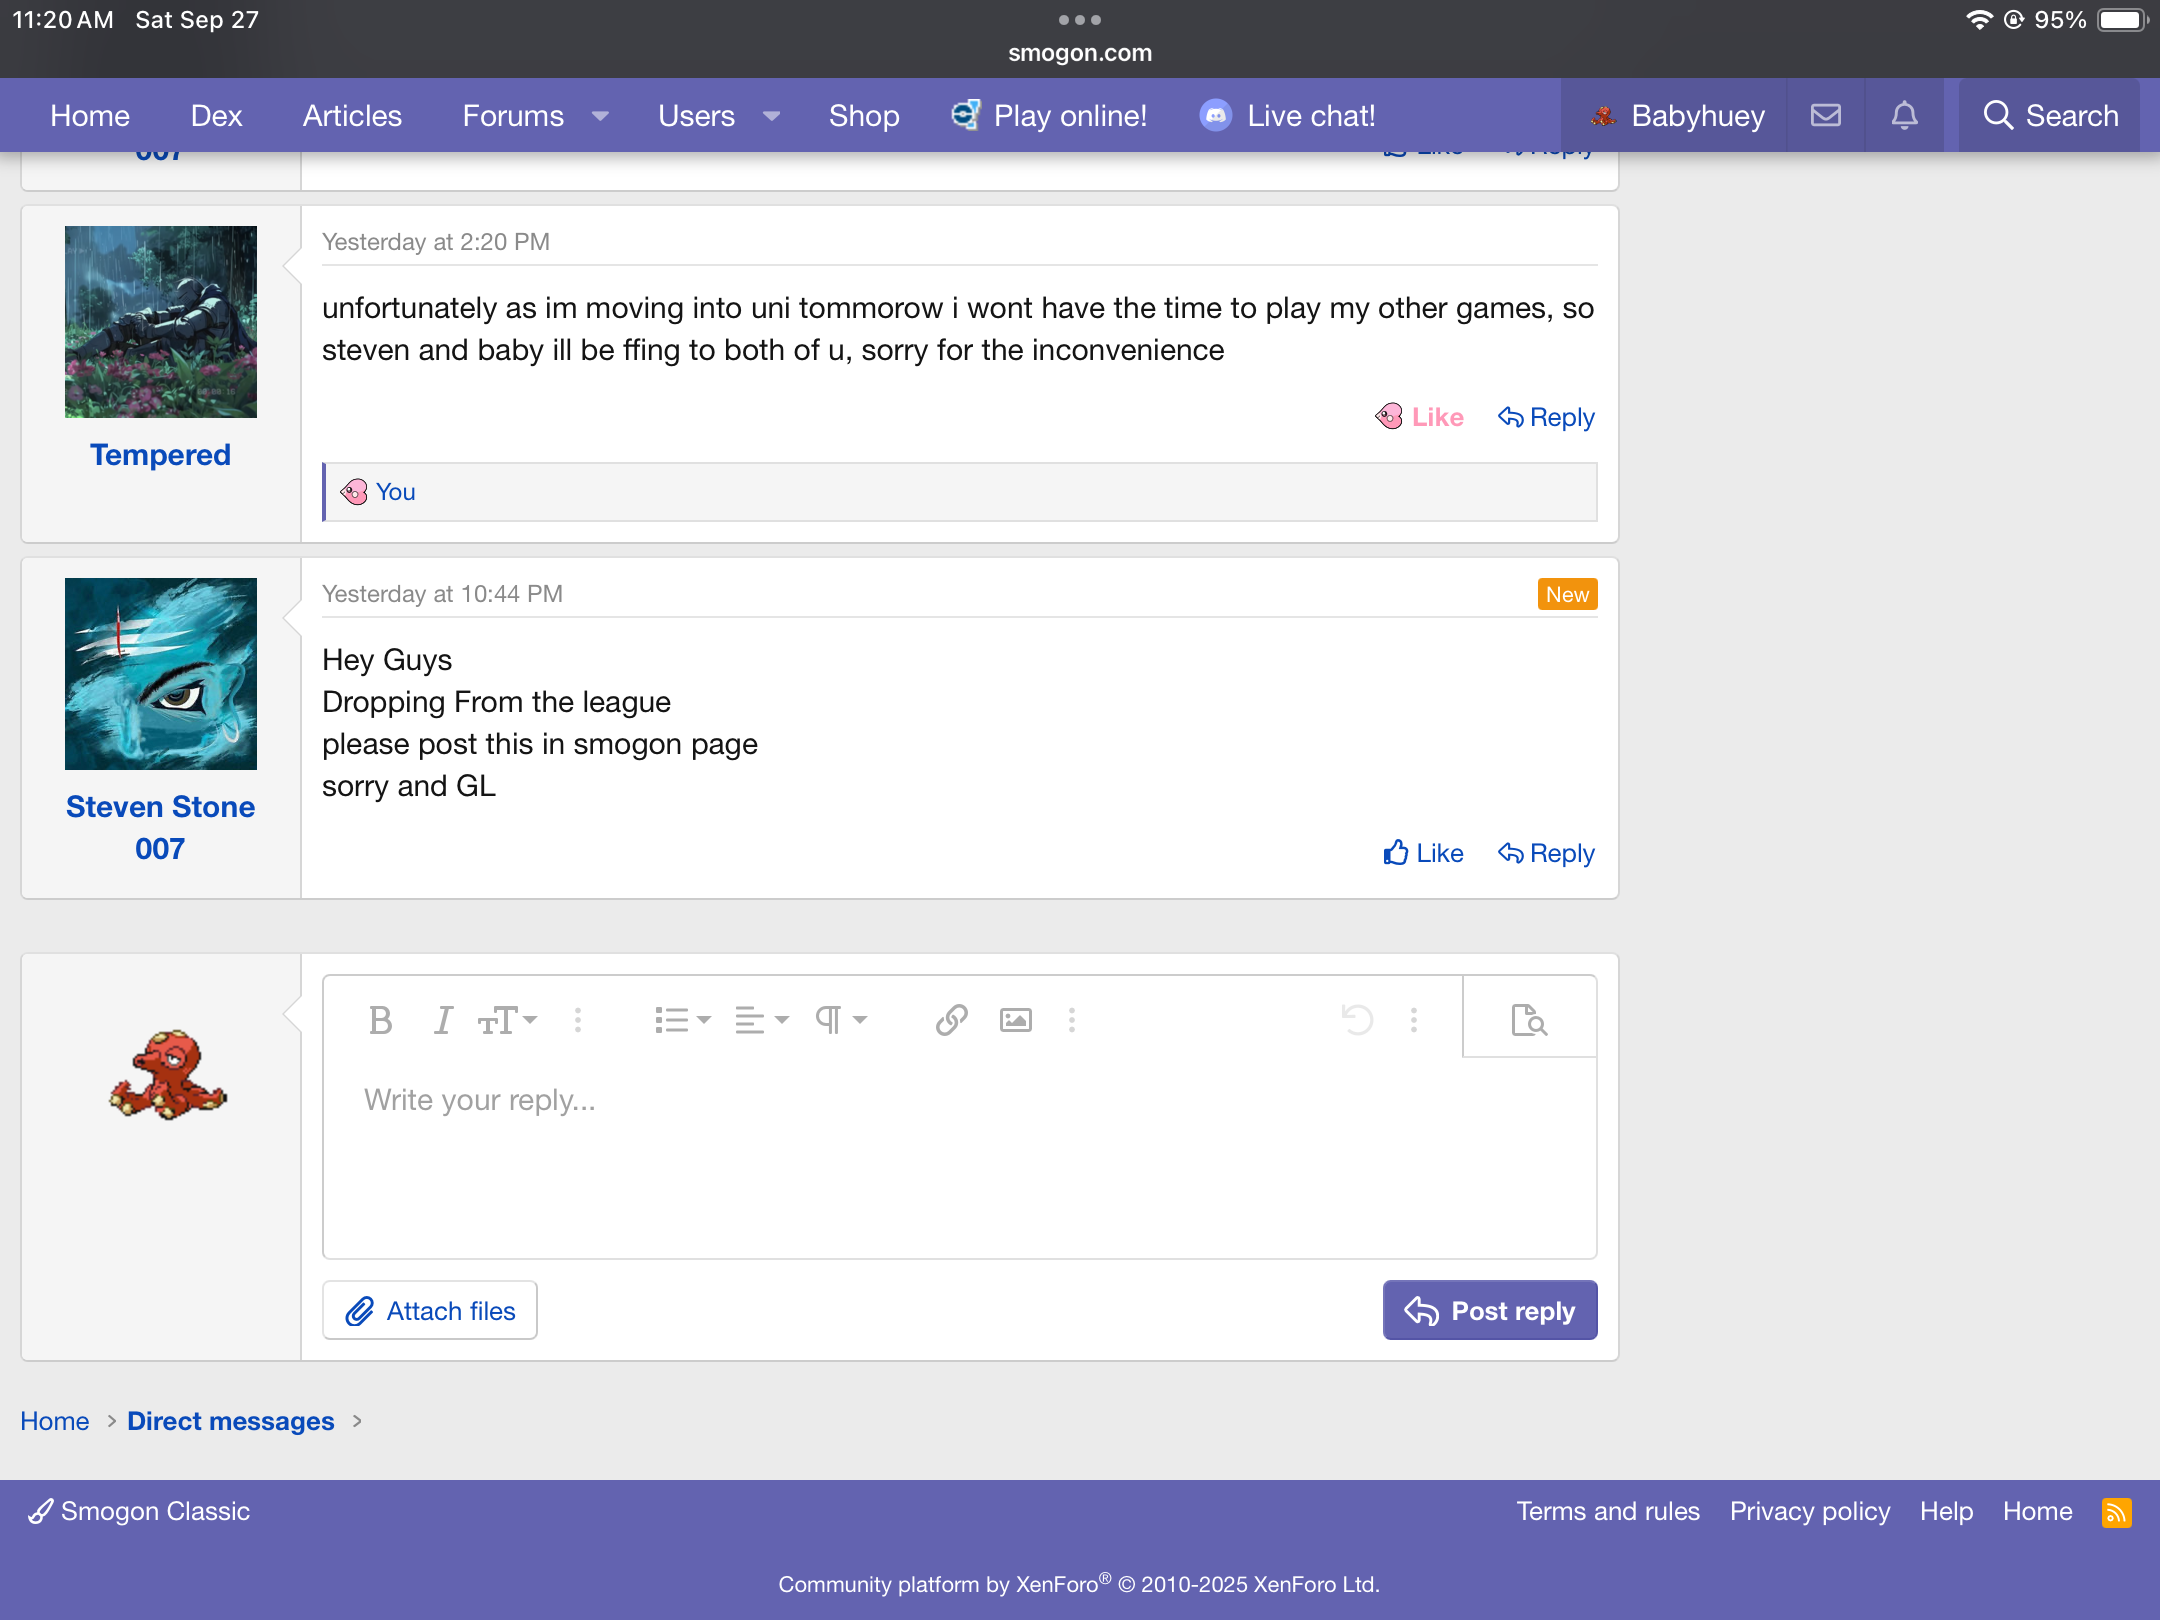The image size is (2160, 1620).
Task: Open the Direct messages breadcrumb link
Action: tap(230, 1421)
